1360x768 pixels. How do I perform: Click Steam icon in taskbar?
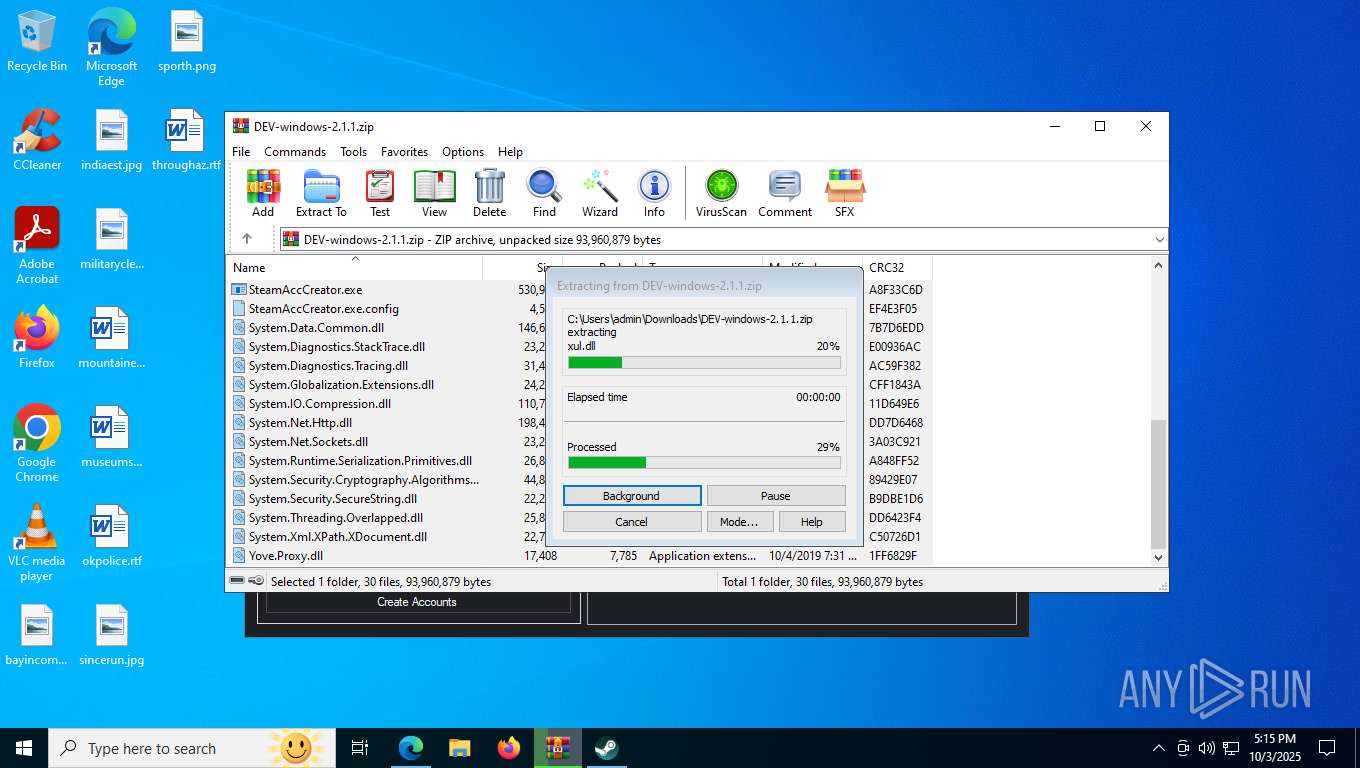607,748
